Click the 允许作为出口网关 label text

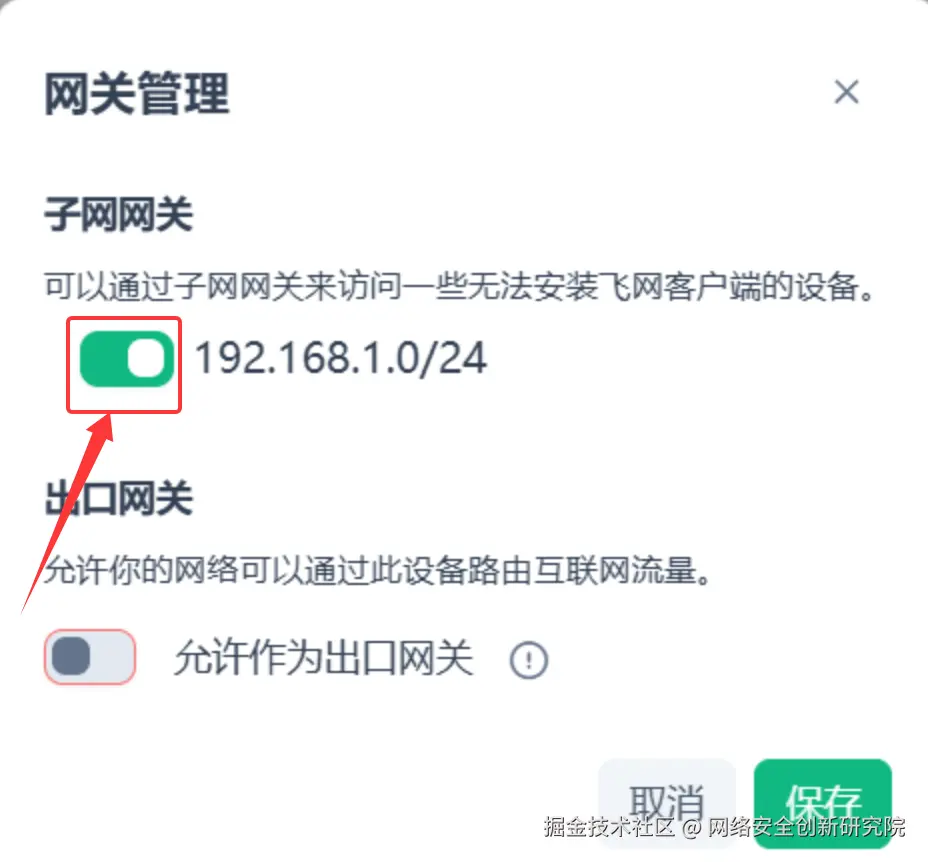pos(324,658)
